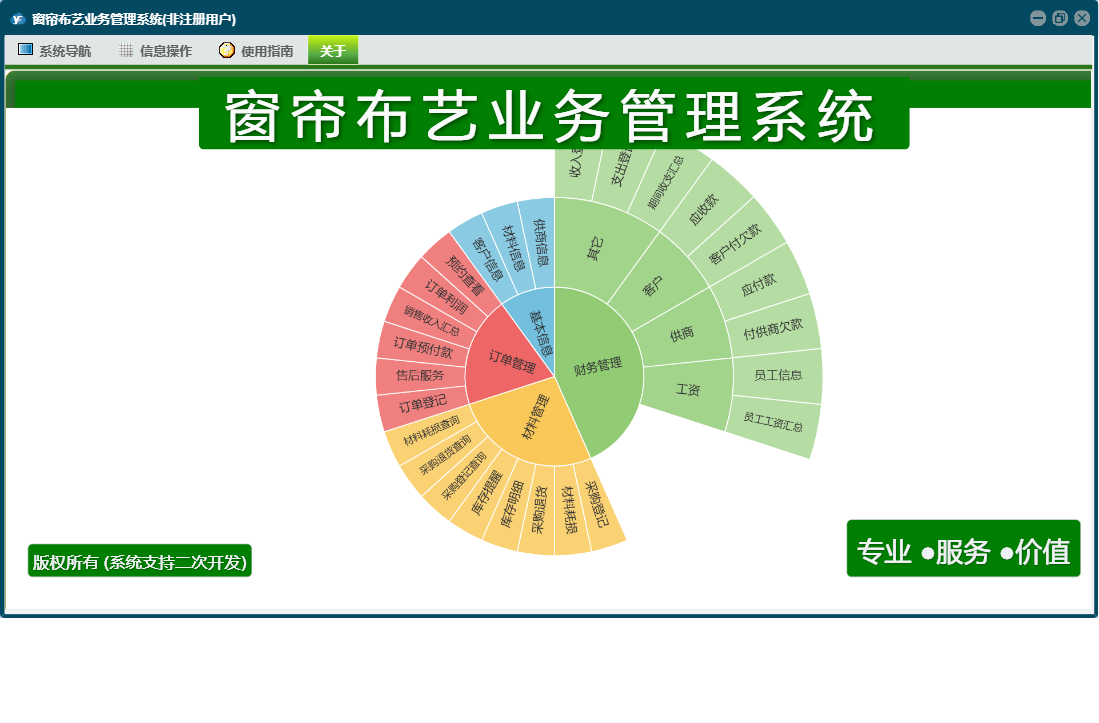Open 员工工资汇总 in the chart
The width and height of the screenshot is (1099, 723).
tap(772, 422)
